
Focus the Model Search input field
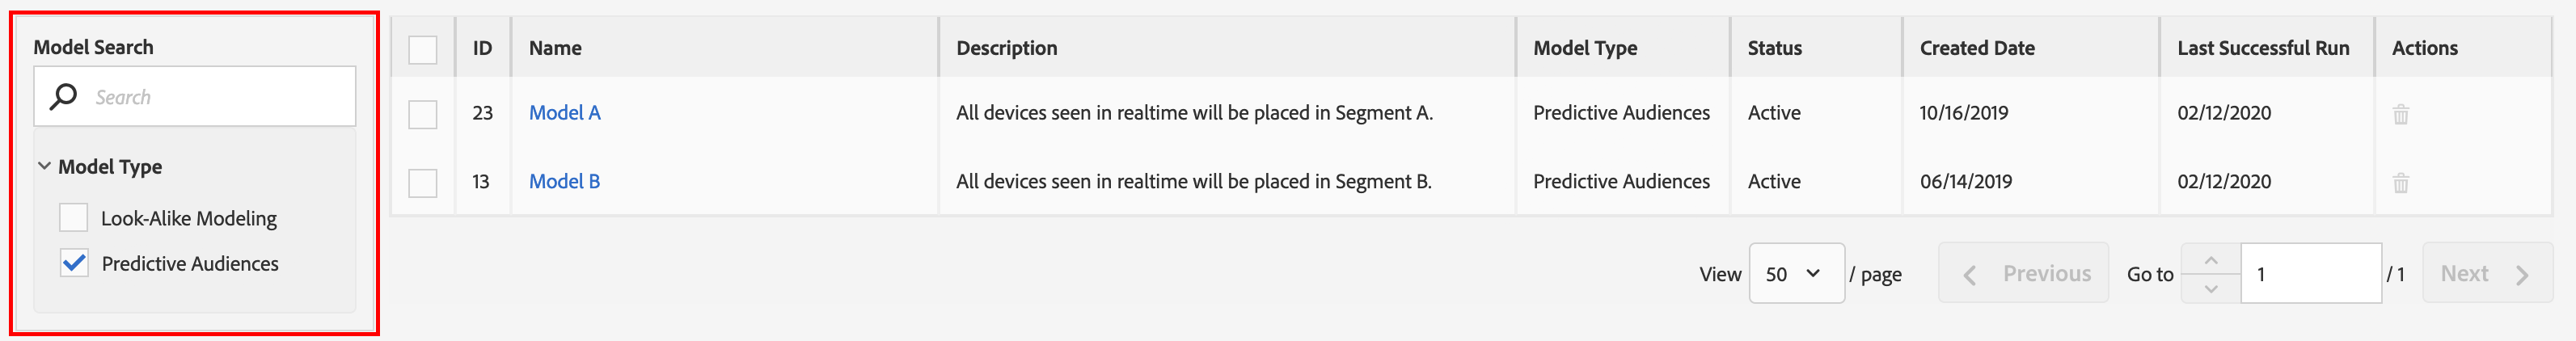[x=195, y=96]
